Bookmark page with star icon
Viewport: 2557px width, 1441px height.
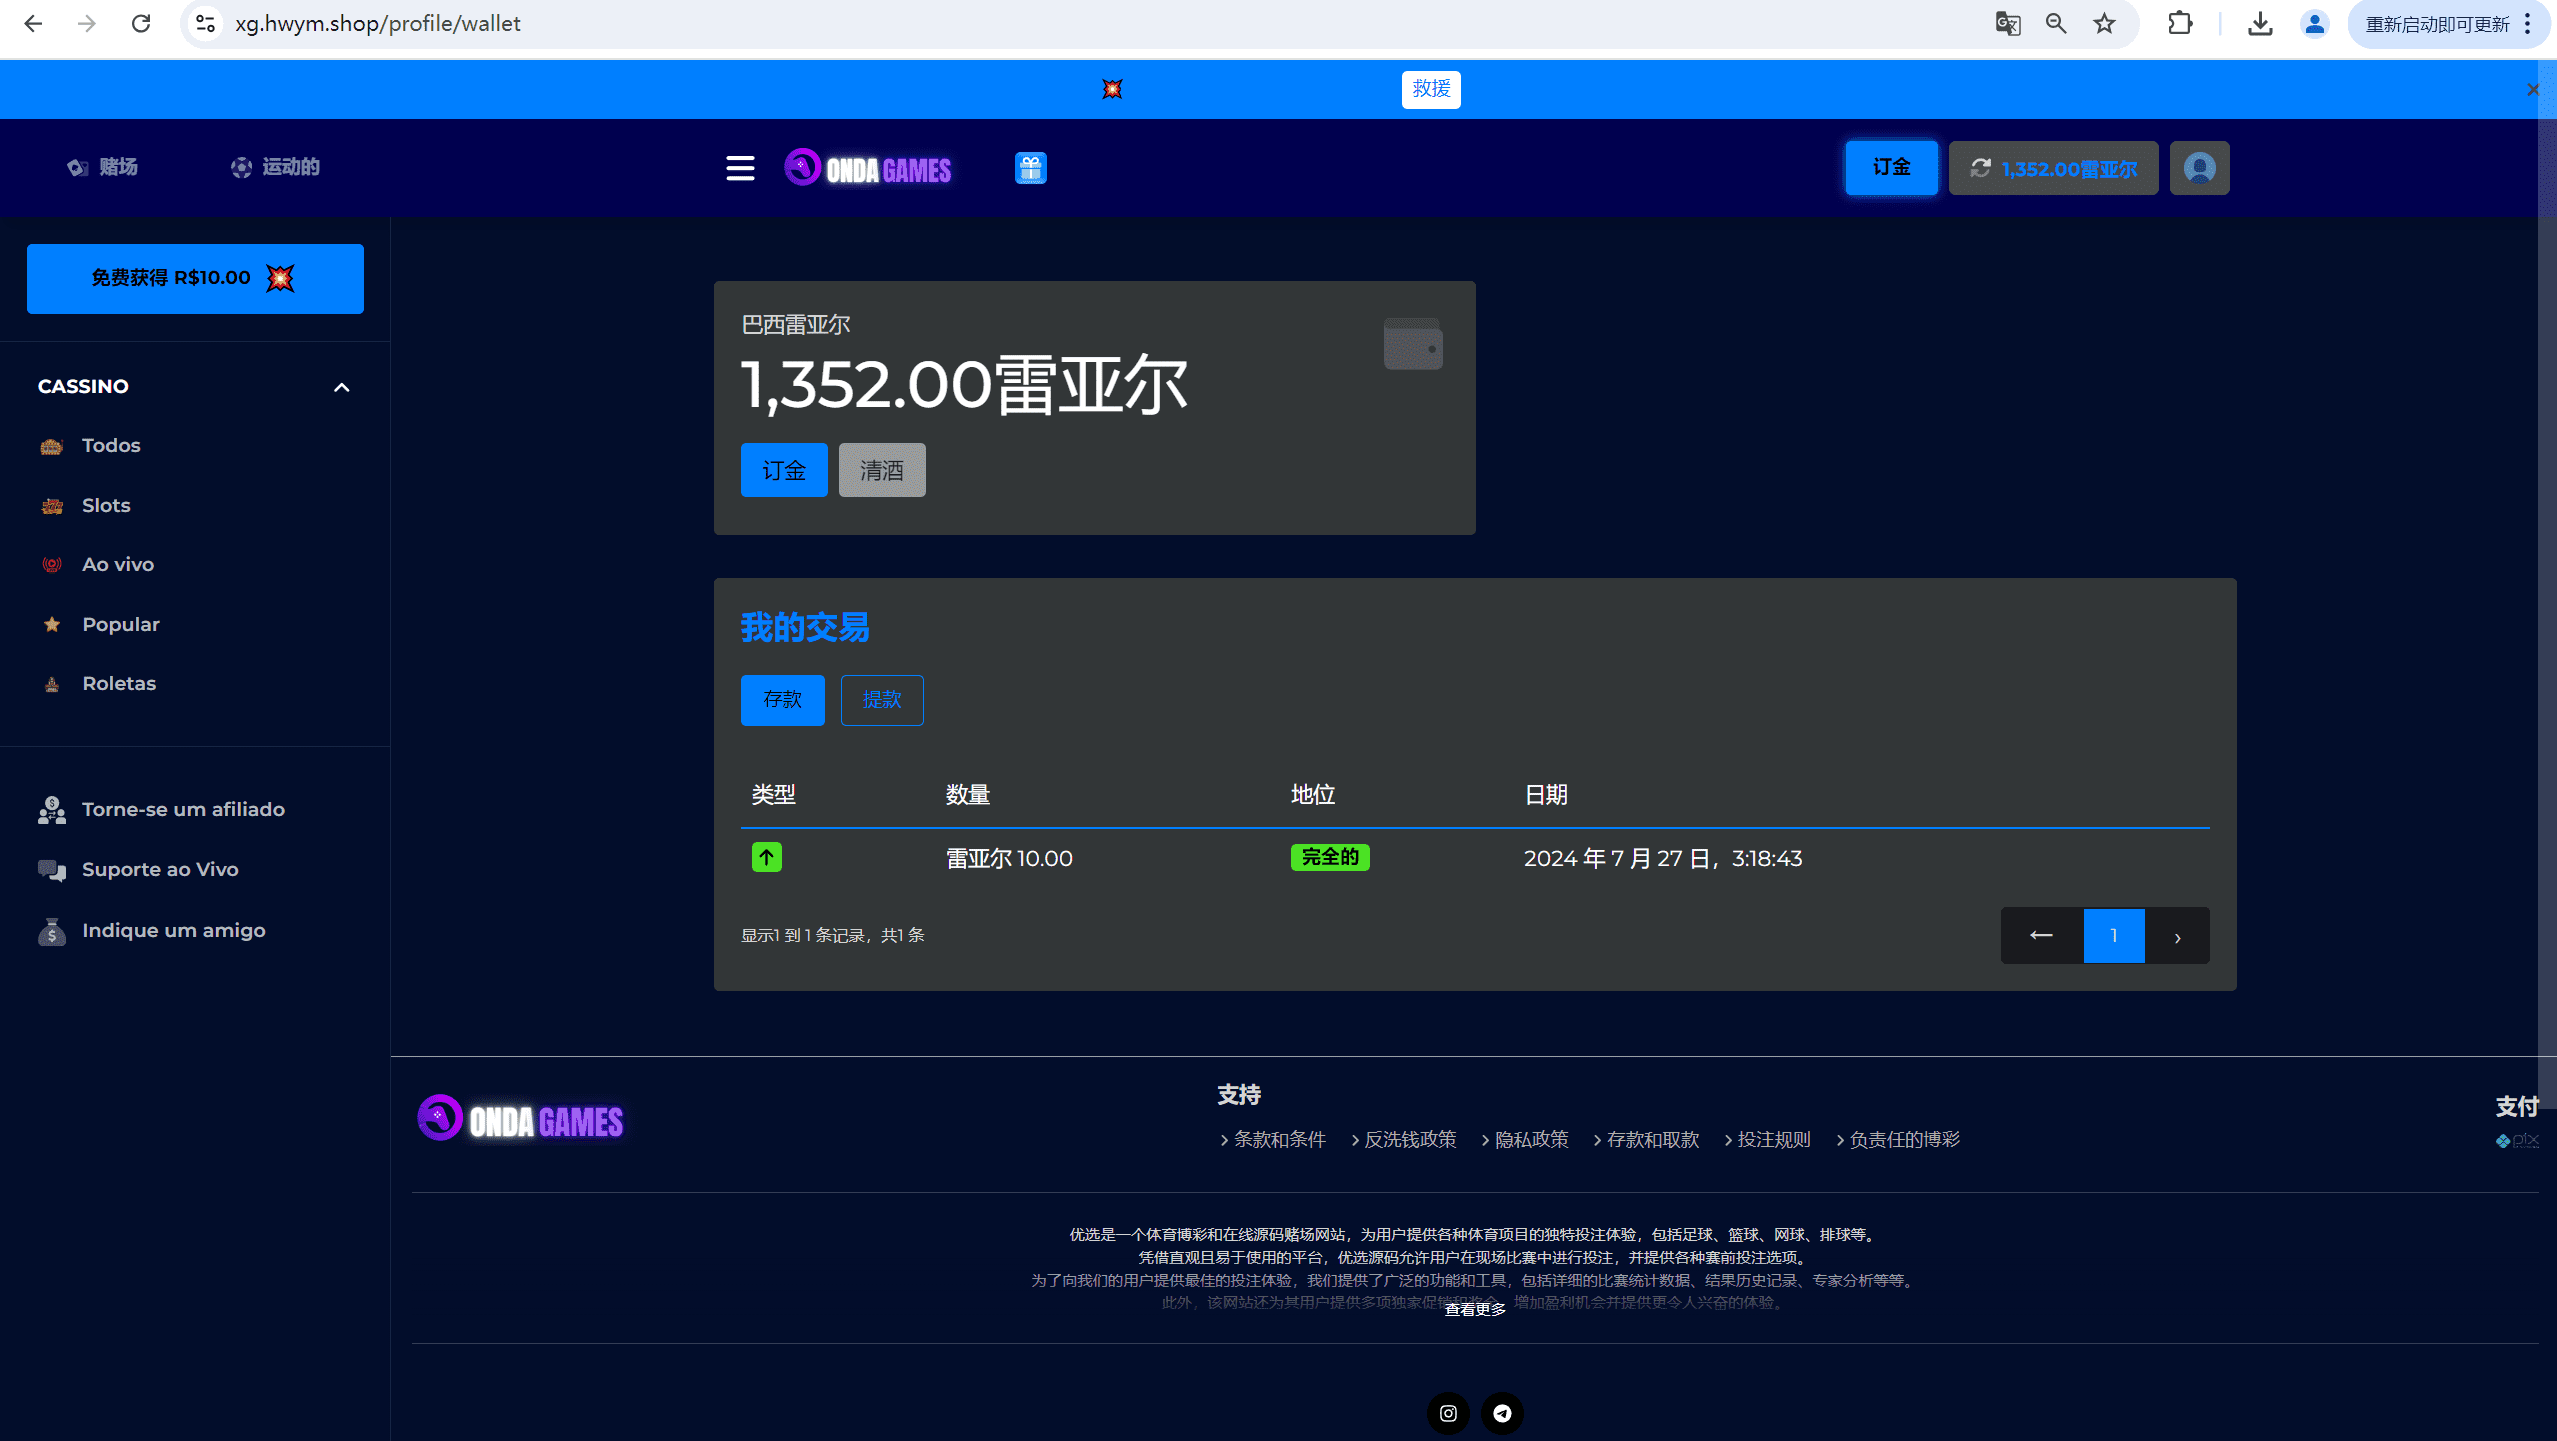[x=2104, y=24]
